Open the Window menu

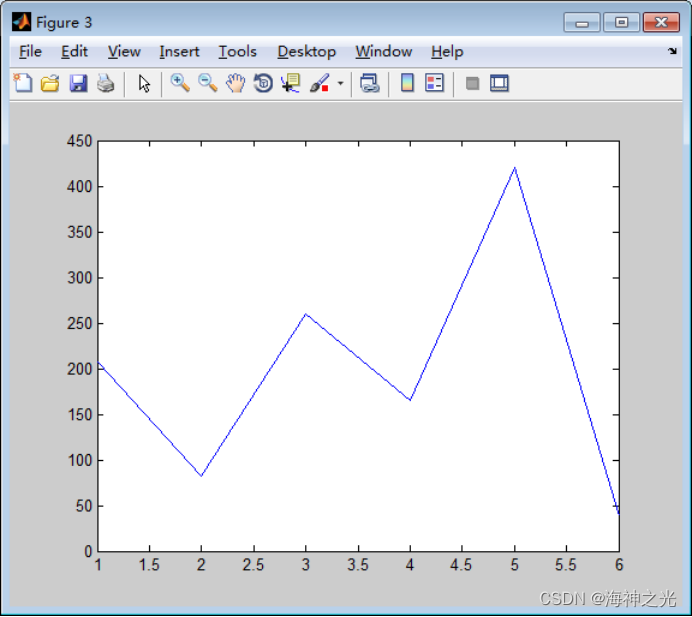[384, 52]
